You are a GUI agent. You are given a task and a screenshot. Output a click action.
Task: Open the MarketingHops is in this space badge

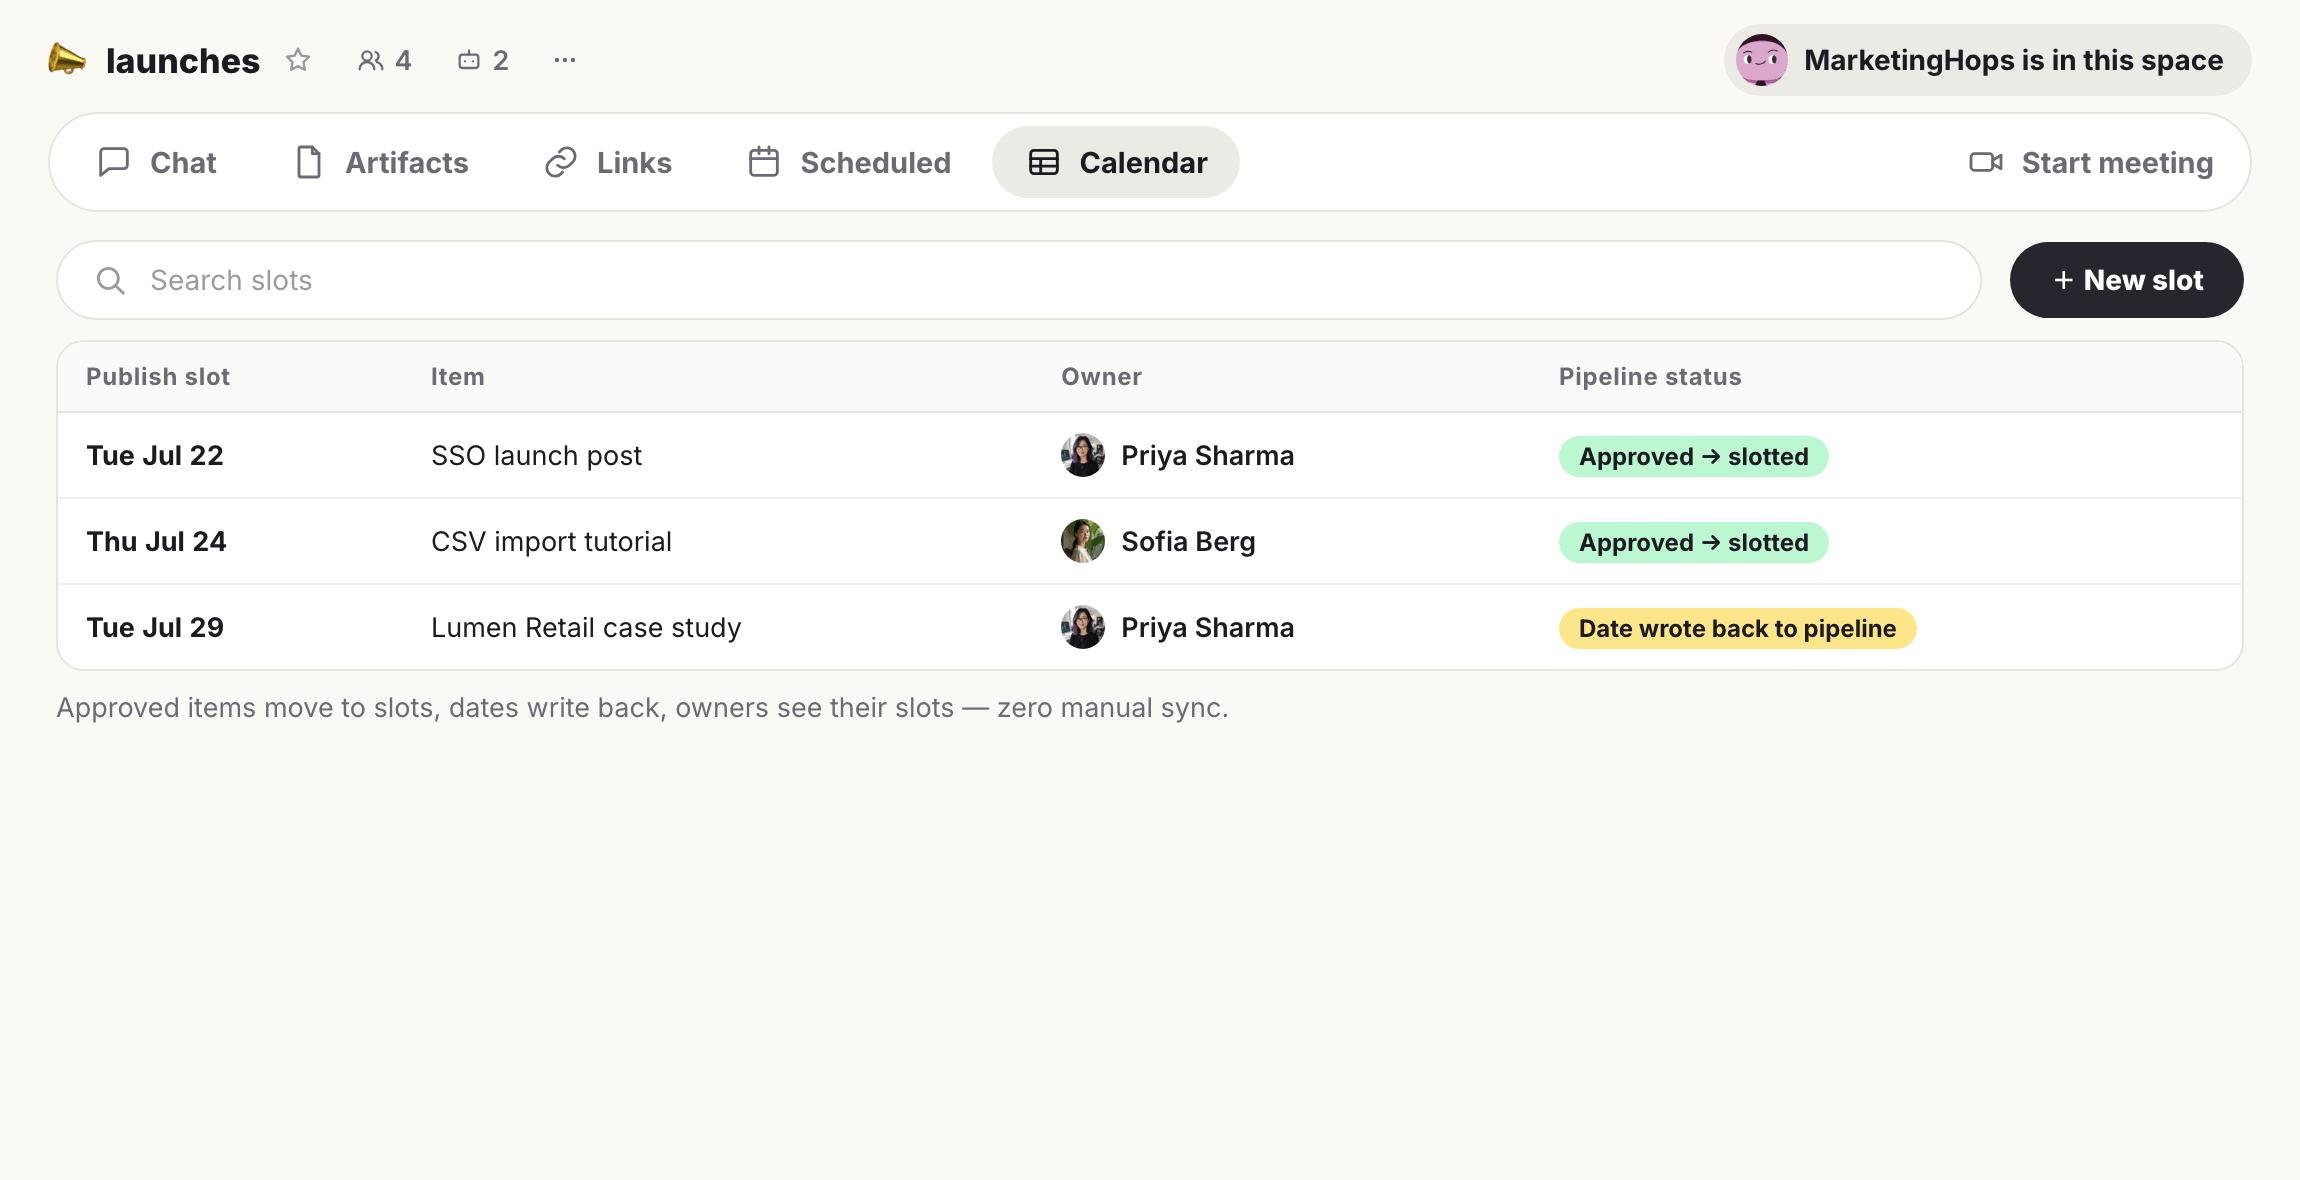(x=1987, y=60)
